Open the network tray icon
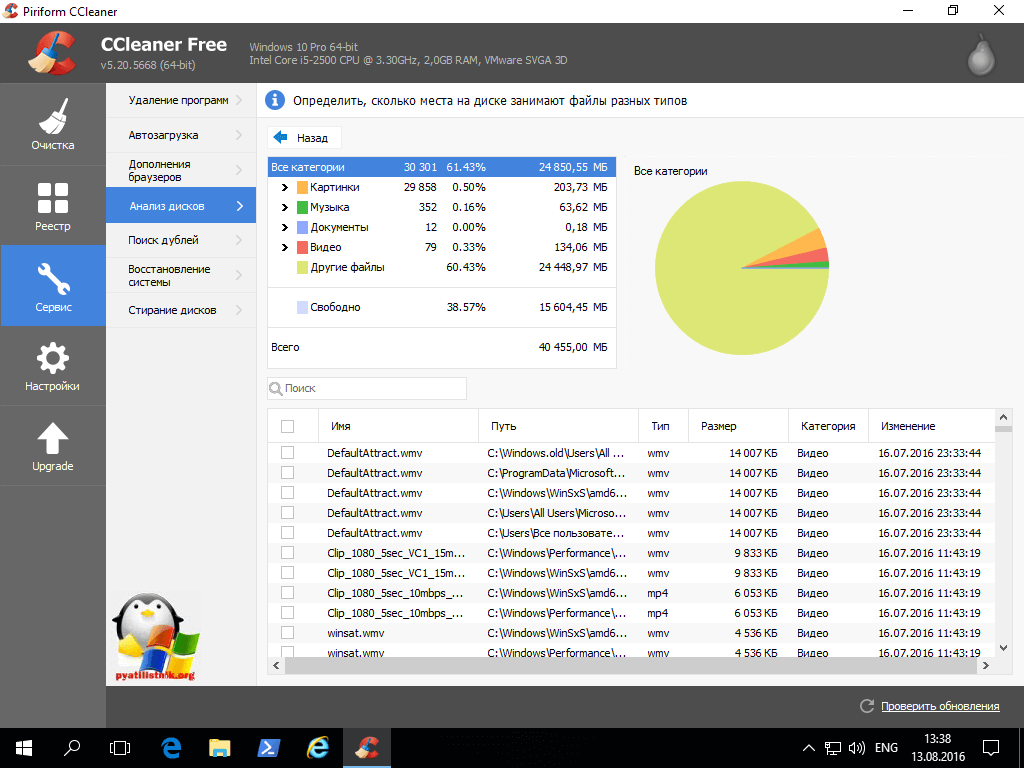The image size is (1024, 768). click(x=833, y=748)
